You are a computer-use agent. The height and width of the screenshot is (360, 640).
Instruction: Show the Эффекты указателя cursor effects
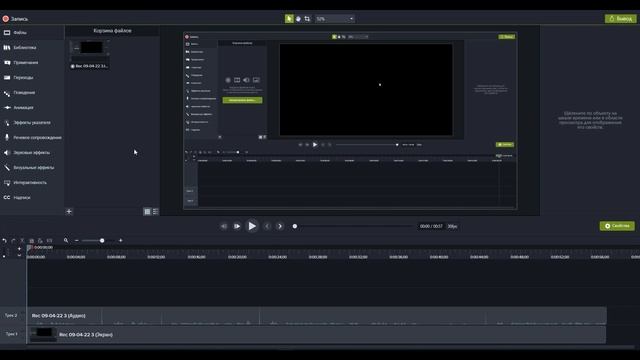point(32,122)
